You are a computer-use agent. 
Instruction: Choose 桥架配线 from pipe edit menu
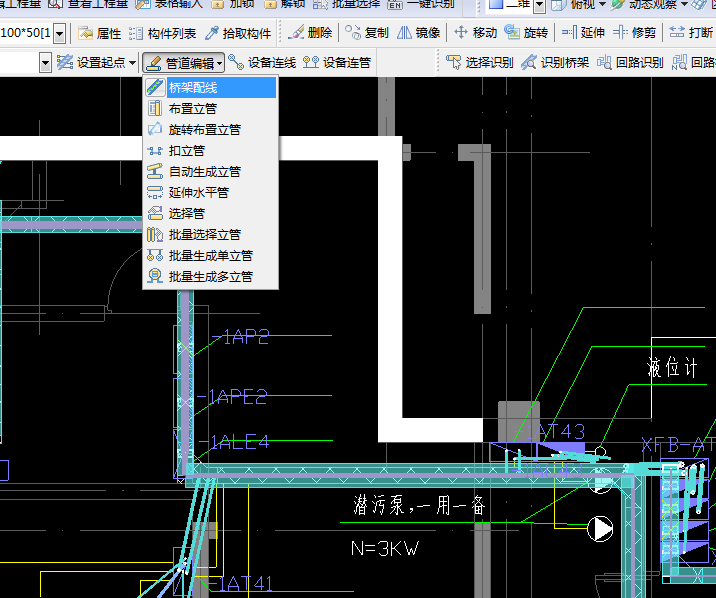pos(211,87)
